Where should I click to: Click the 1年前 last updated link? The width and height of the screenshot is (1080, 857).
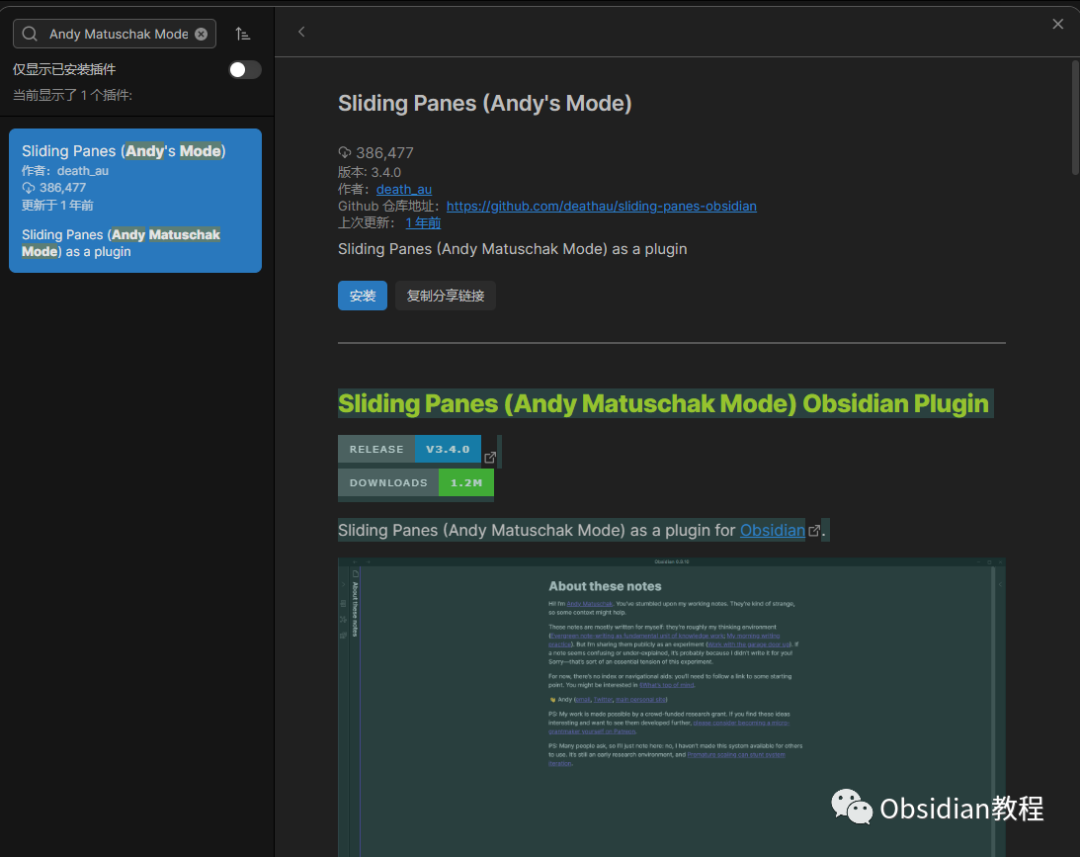(423, 223)
